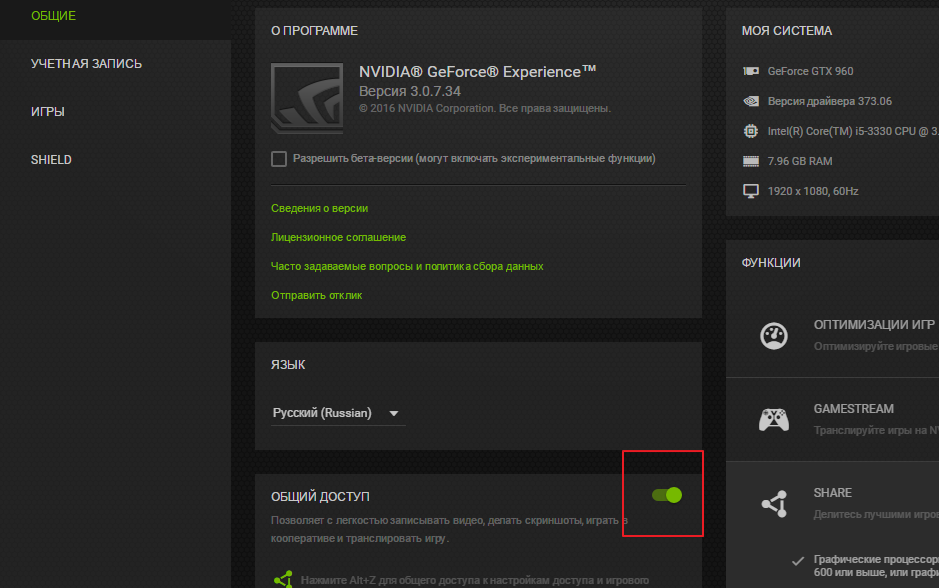Select the ОПТИМИЗАЦИИ ИГР feature row
The height and width of the screenshot is (588, 939).
coord(832,335)
